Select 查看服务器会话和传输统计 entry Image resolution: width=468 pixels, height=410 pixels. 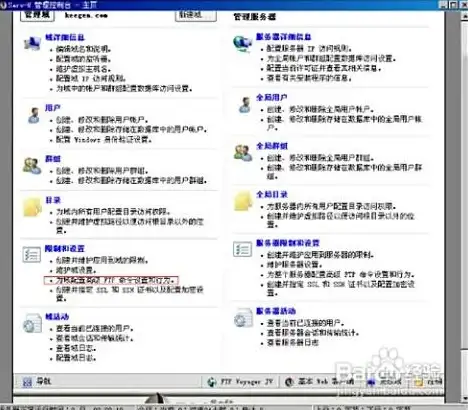tap(313, 333)
